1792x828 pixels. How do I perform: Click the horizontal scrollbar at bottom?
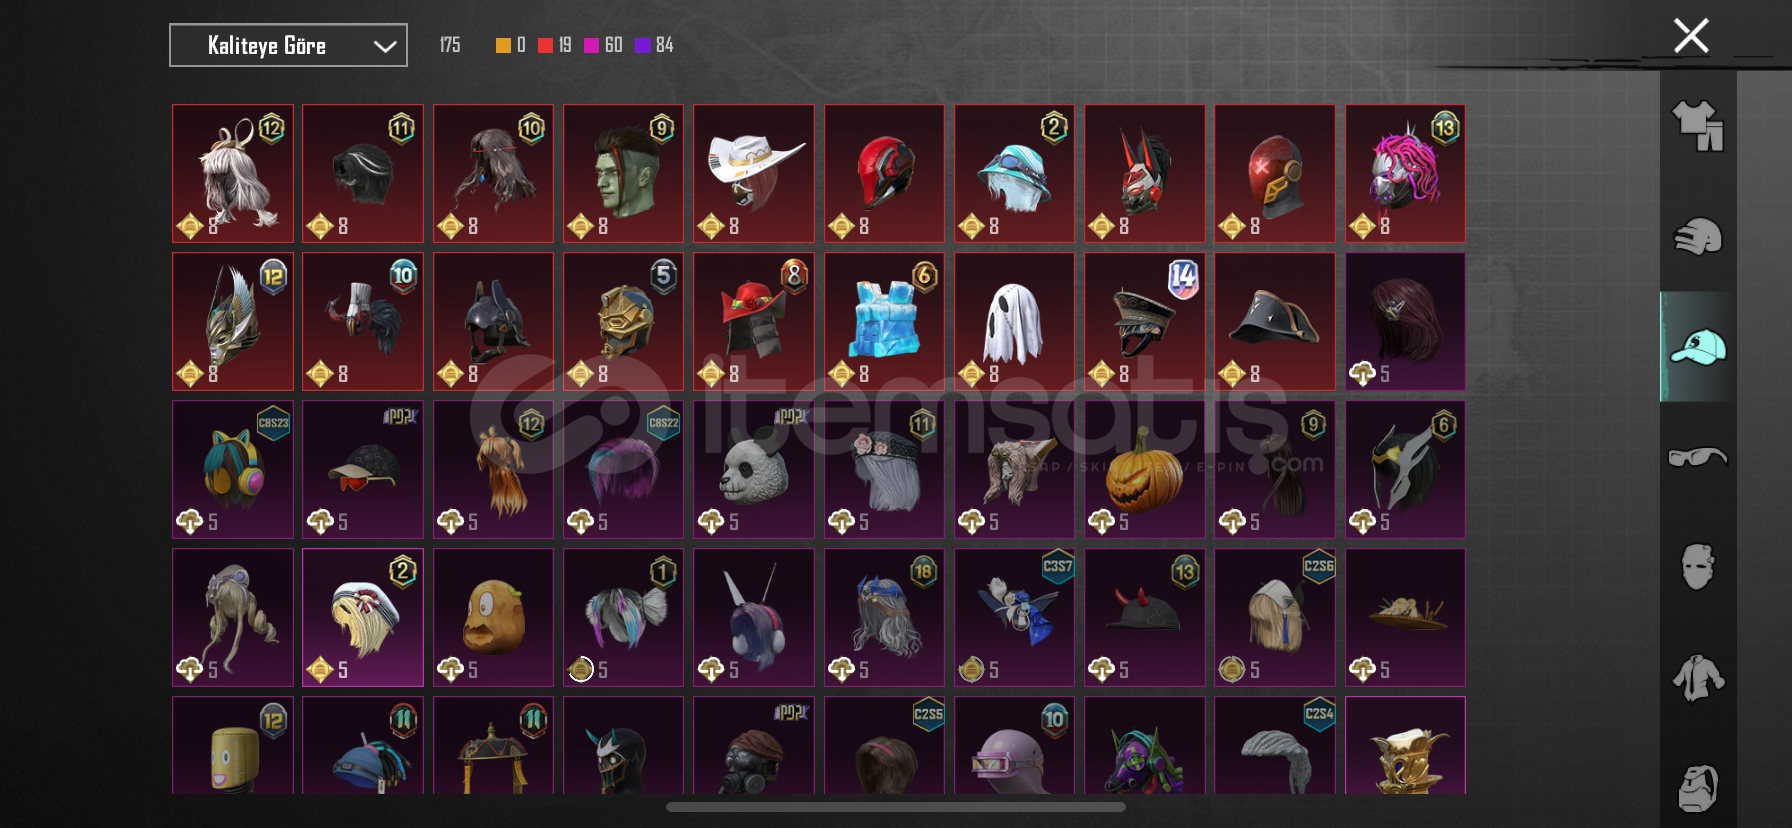click(x=896, y=807)
